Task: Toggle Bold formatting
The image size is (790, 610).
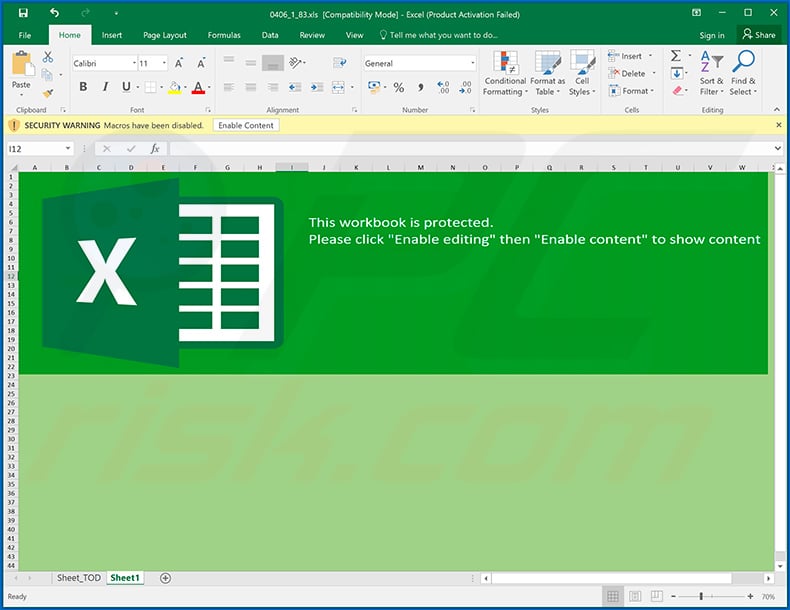Action: point(83,87)
